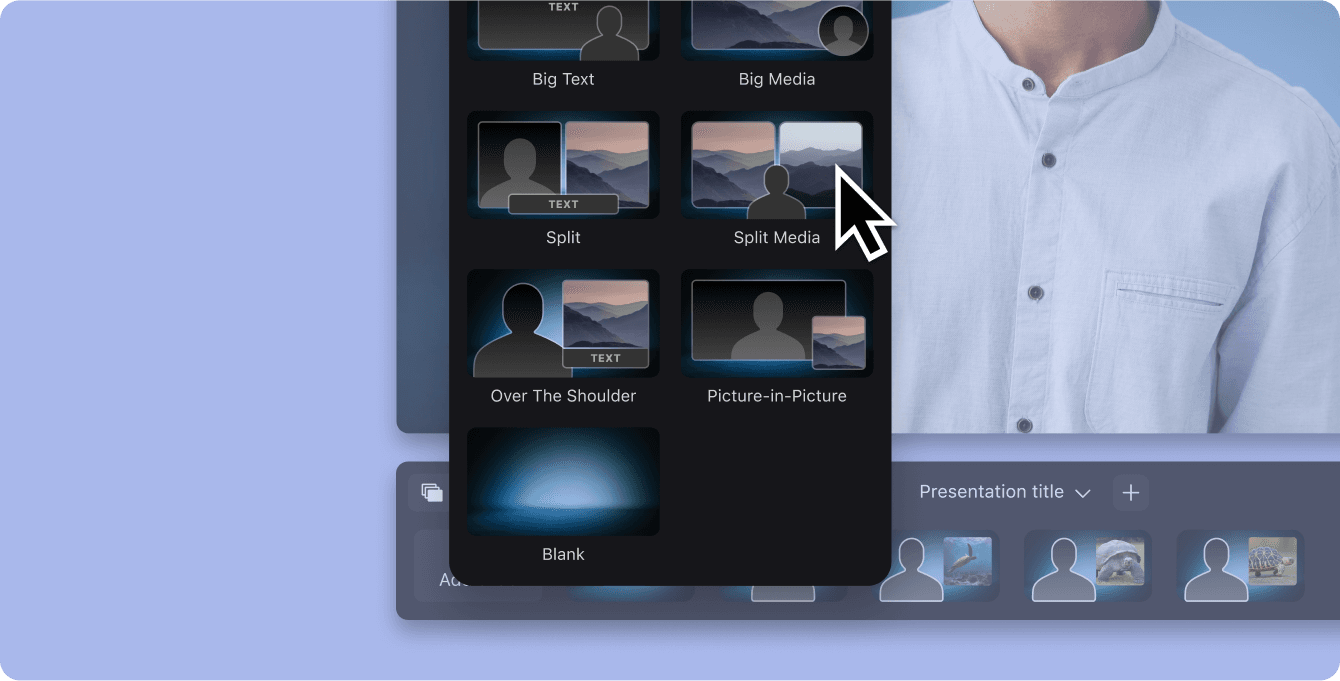
Task: Select the giant tortoise slide thumbnail
Action: 1088,566
